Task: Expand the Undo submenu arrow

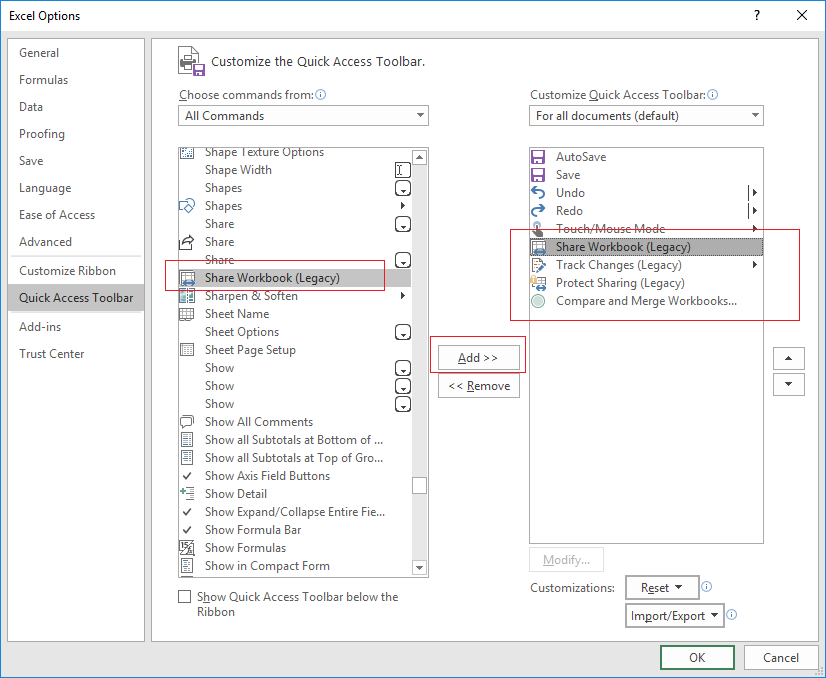Action: point(755,193)
